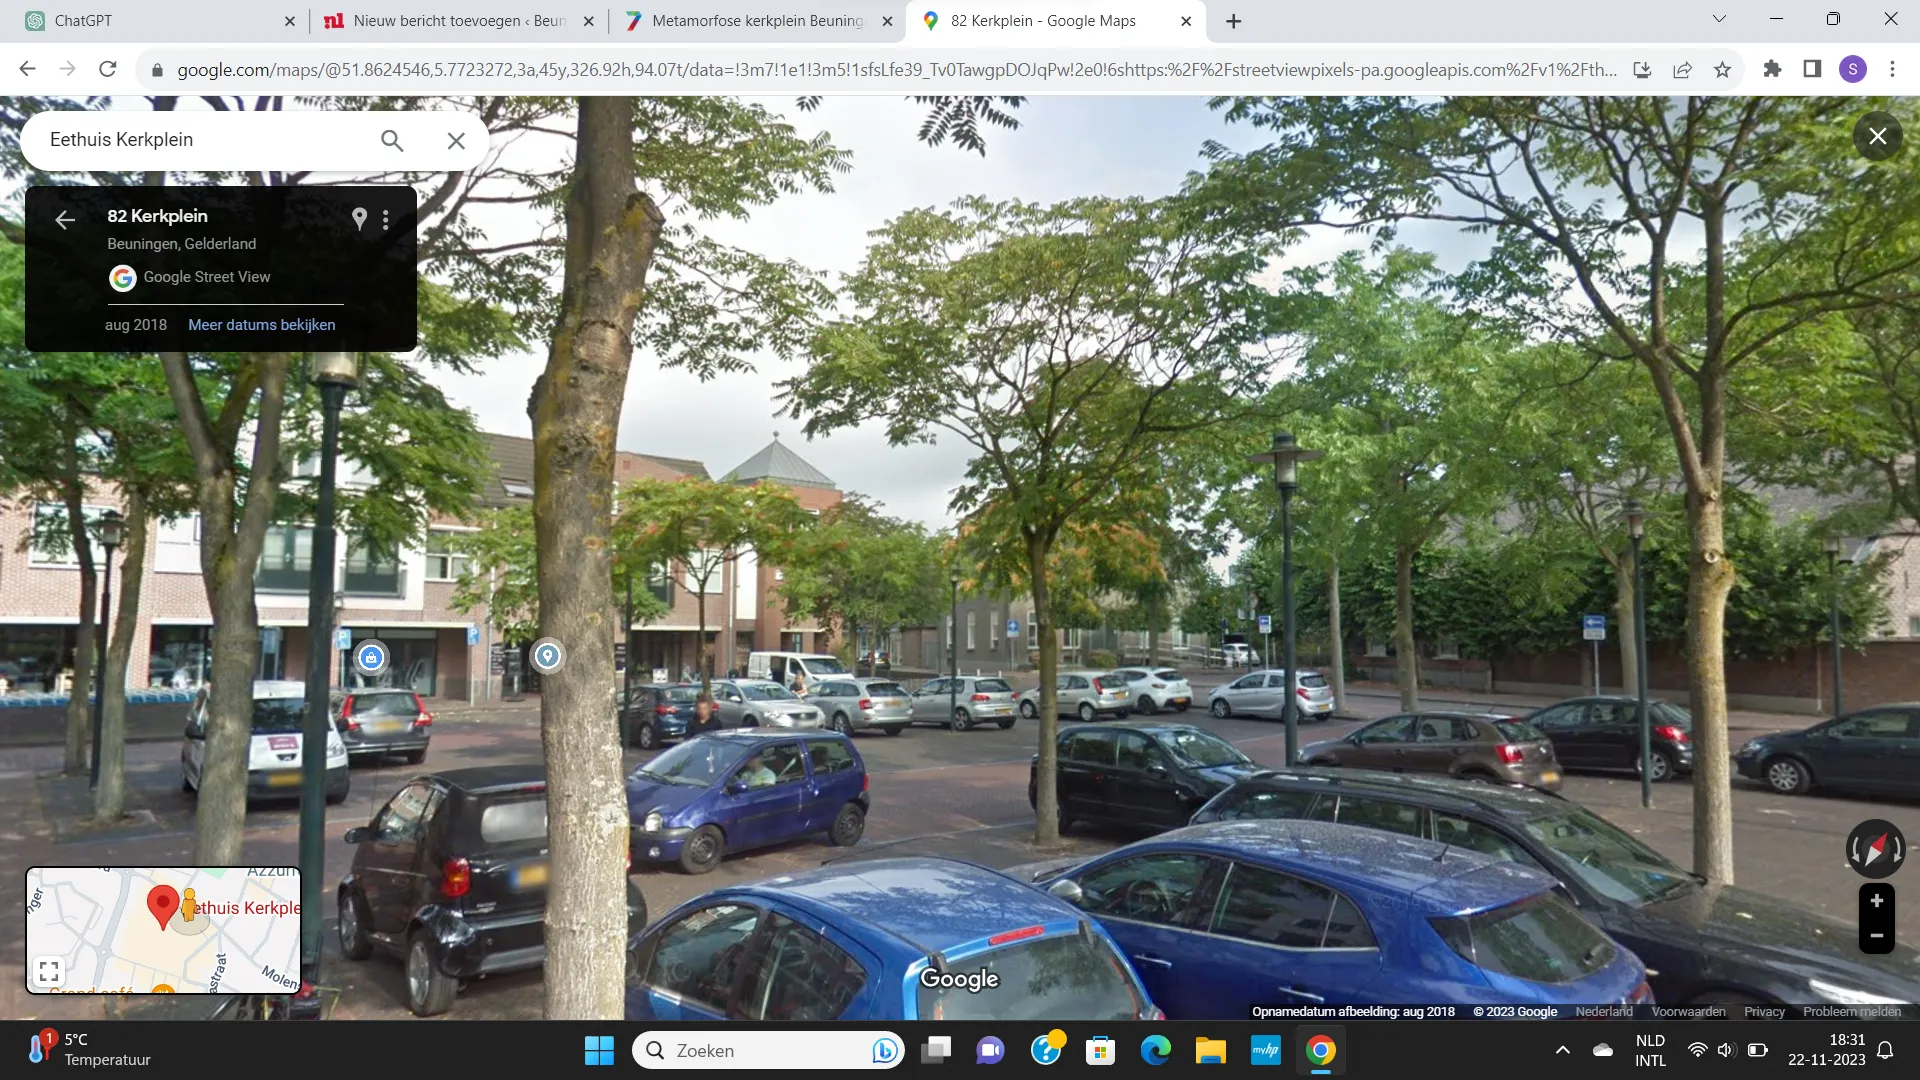Click Probleem melden link
The height and width of the screenshot is (1080, 1920).
point(1851,1012)
